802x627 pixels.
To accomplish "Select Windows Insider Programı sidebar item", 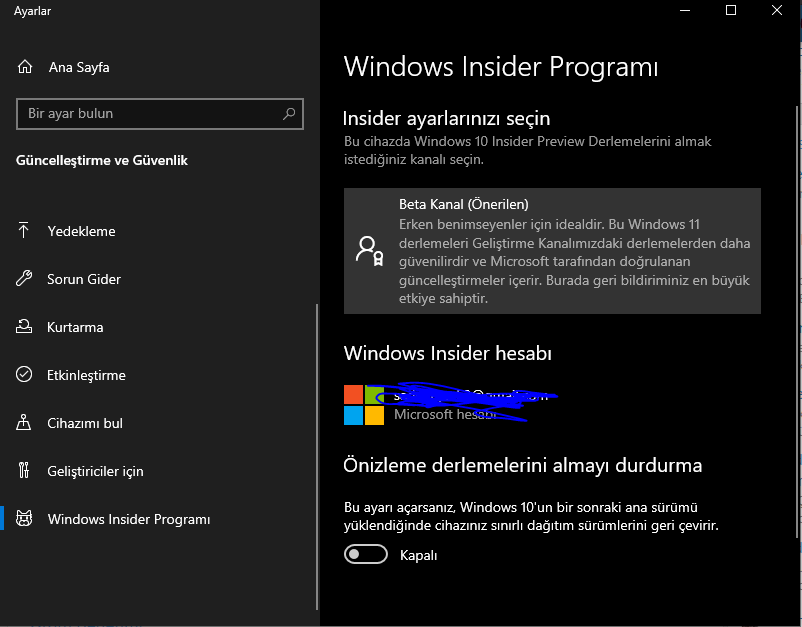I will click(159, 519).
